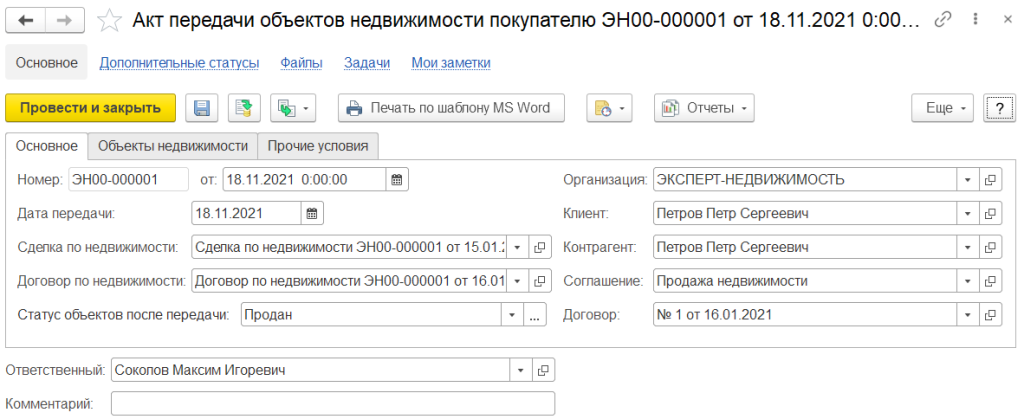Expand the Клиент dropdown list
The image size is (1024, 419).
click(x=967, y=213)
